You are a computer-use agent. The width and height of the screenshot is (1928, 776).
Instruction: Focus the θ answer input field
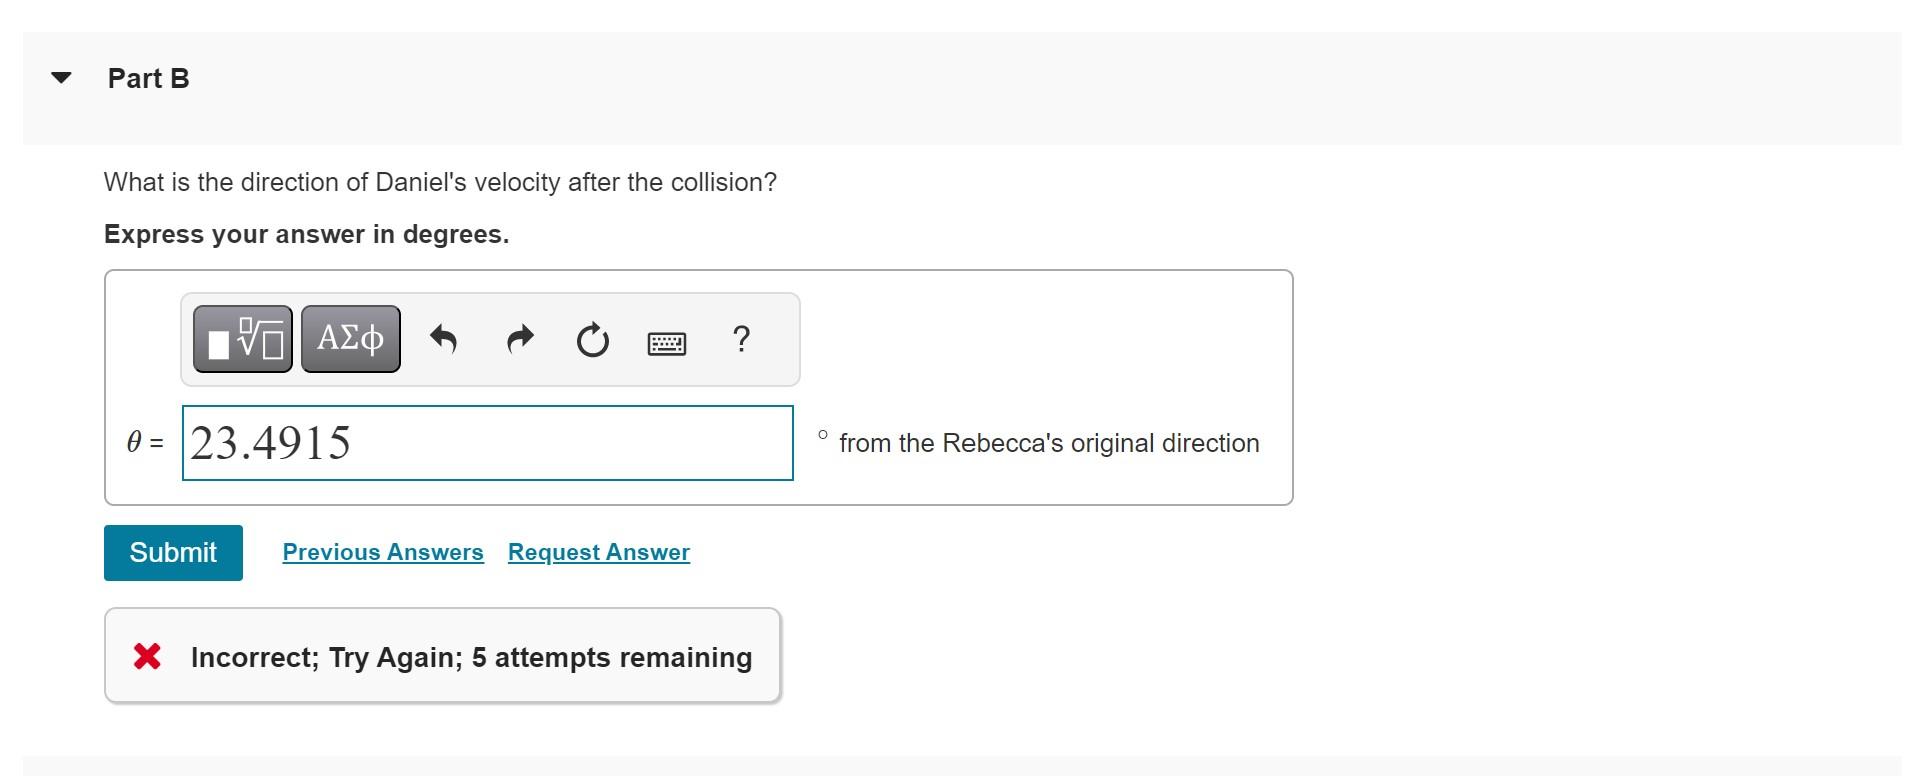coord(487,443)
